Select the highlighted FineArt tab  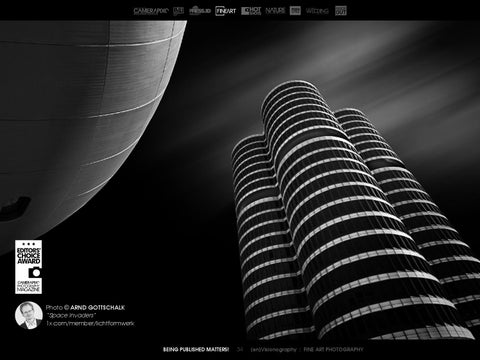click(x=226, y=11)
